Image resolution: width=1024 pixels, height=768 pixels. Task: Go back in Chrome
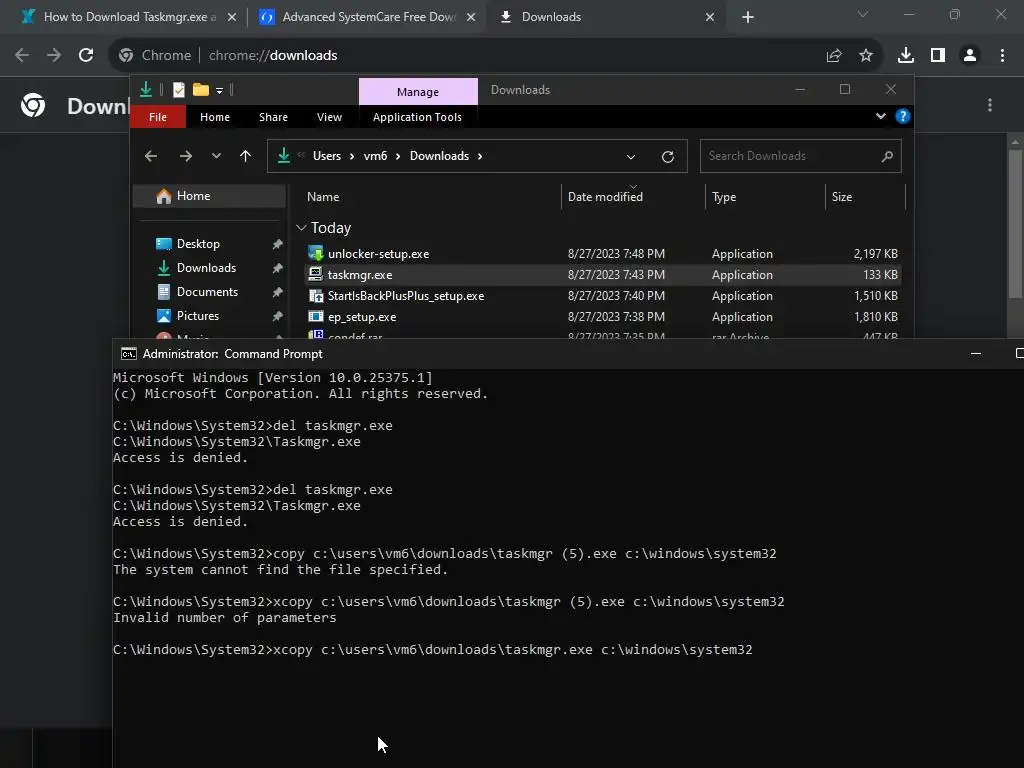[22, 56]
